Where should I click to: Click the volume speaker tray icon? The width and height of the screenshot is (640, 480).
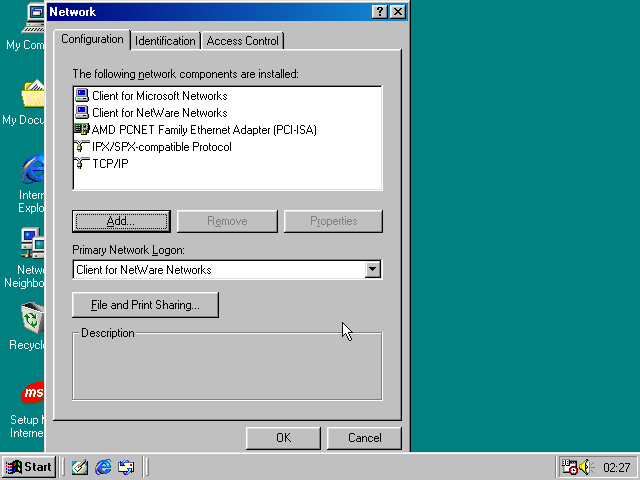[x=587, y=467]
